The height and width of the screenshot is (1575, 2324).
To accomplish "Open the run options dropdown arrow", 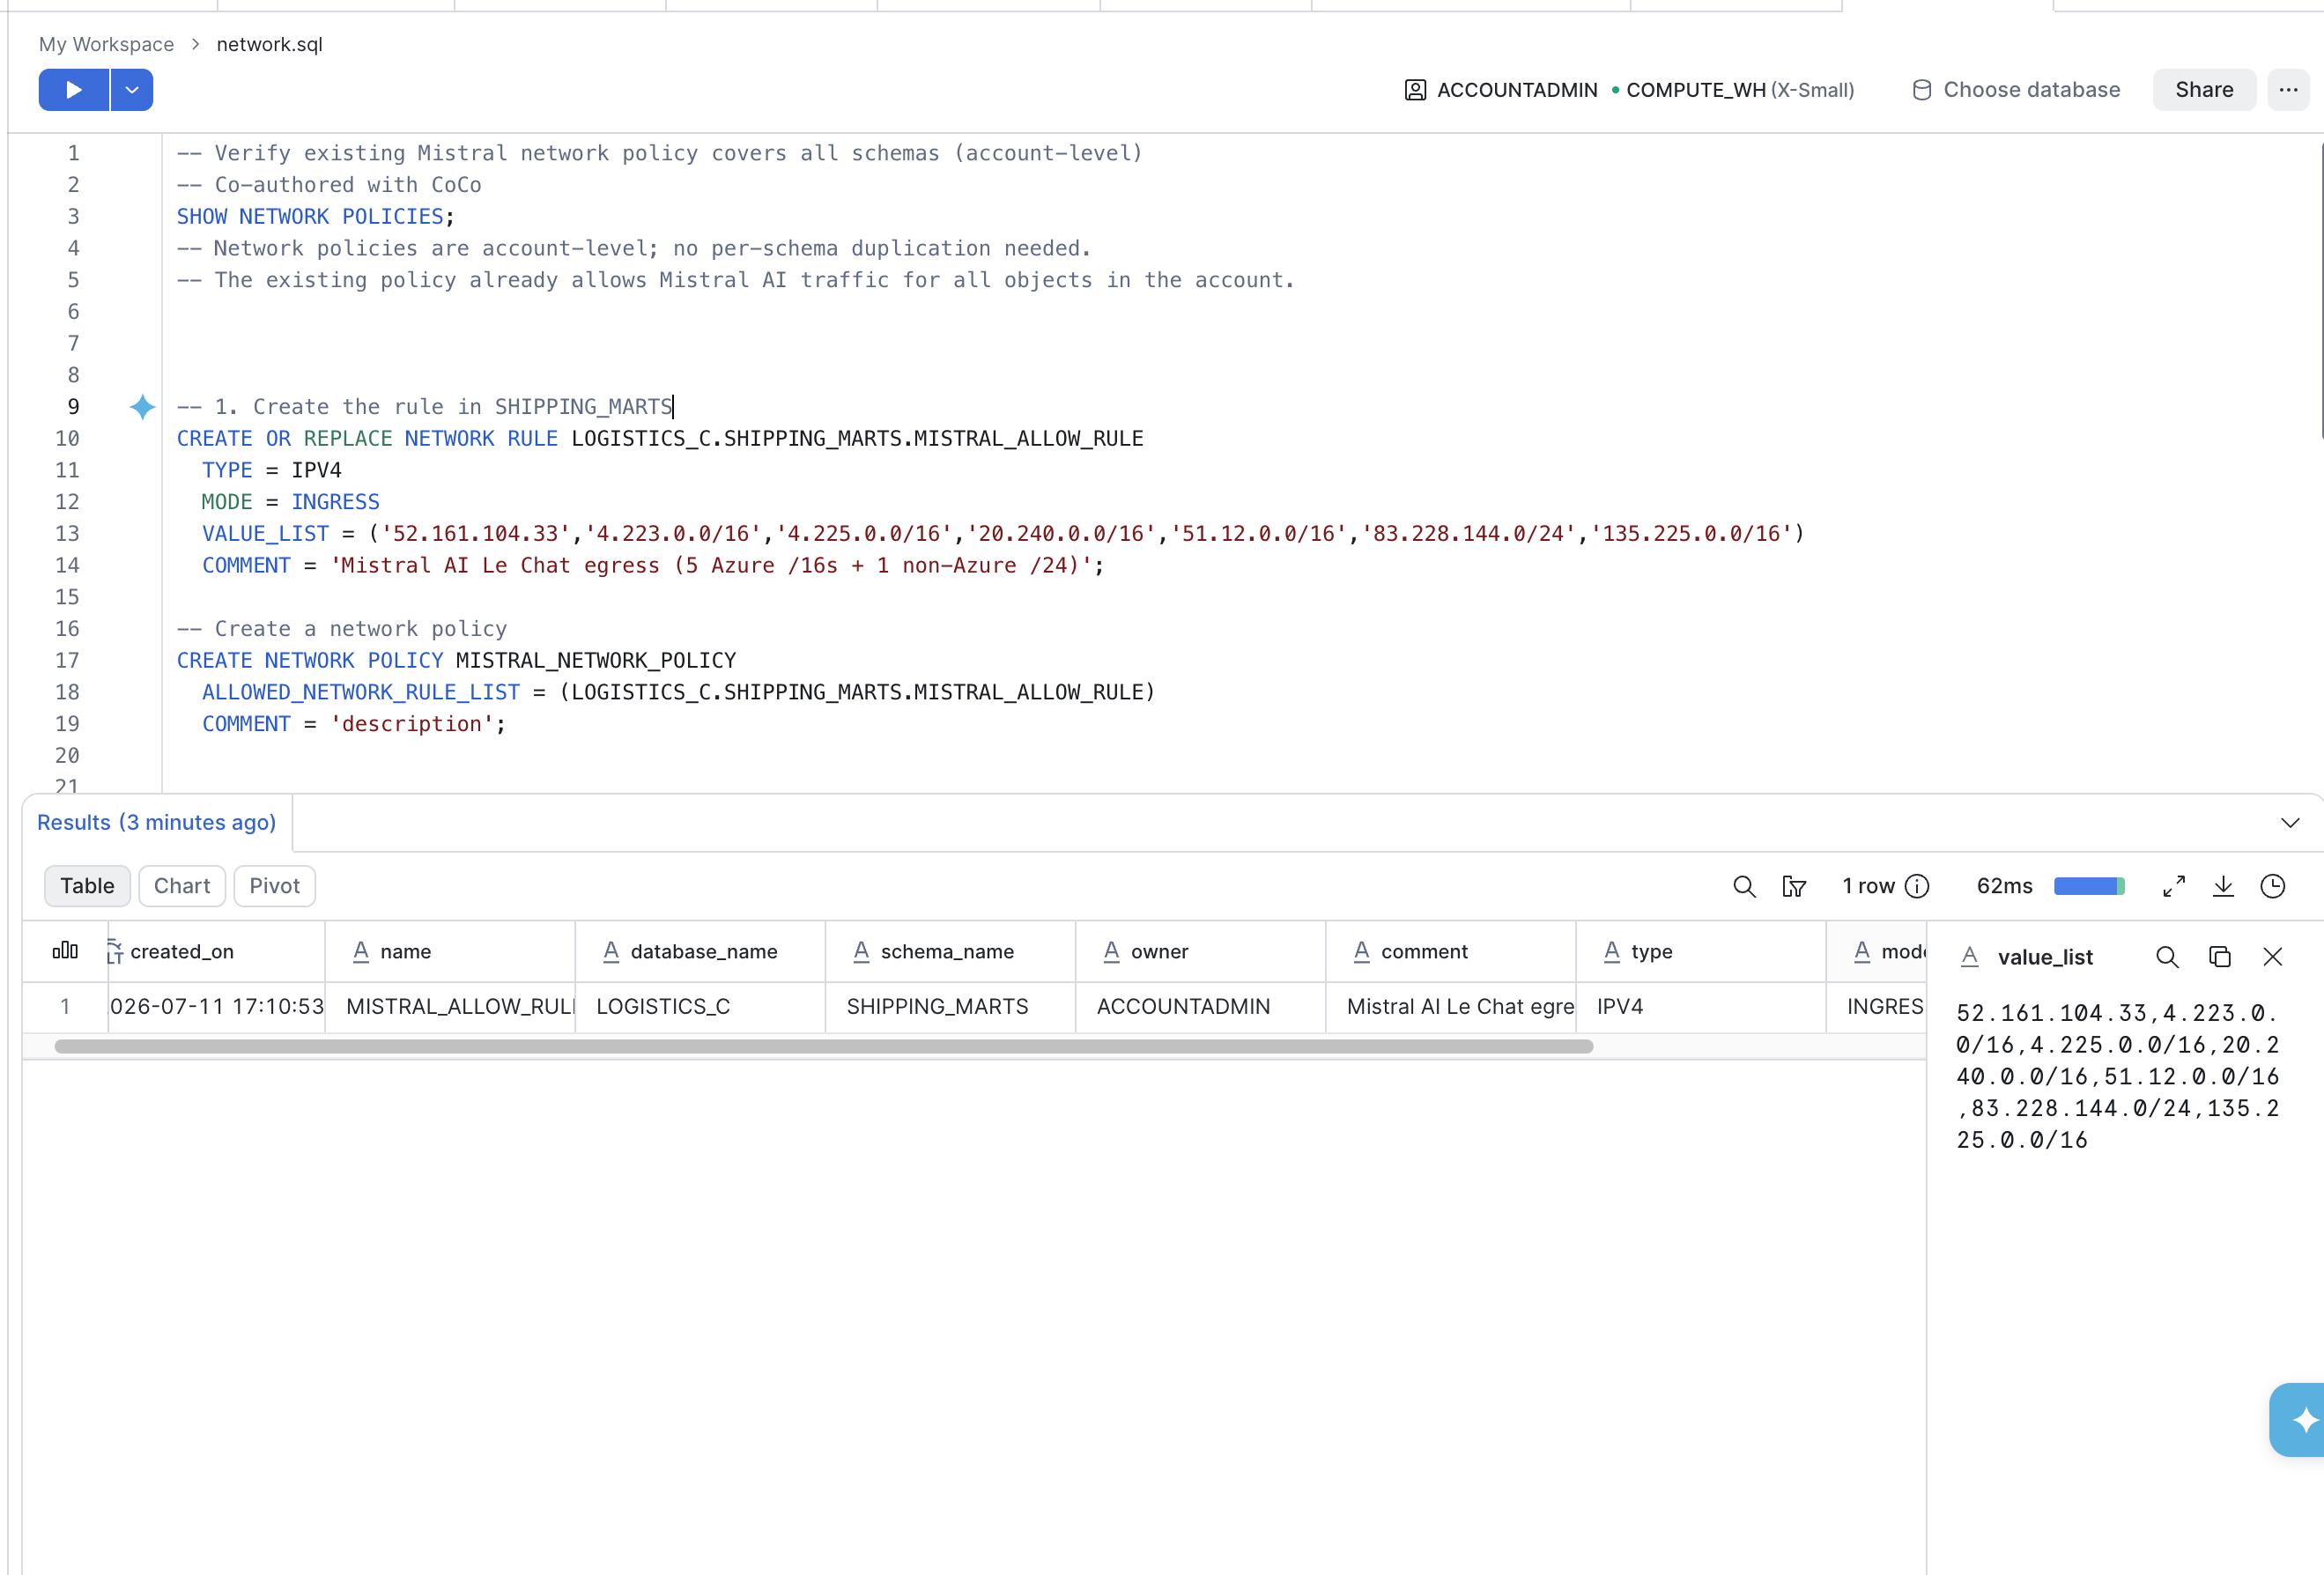I will pos(132,90).
